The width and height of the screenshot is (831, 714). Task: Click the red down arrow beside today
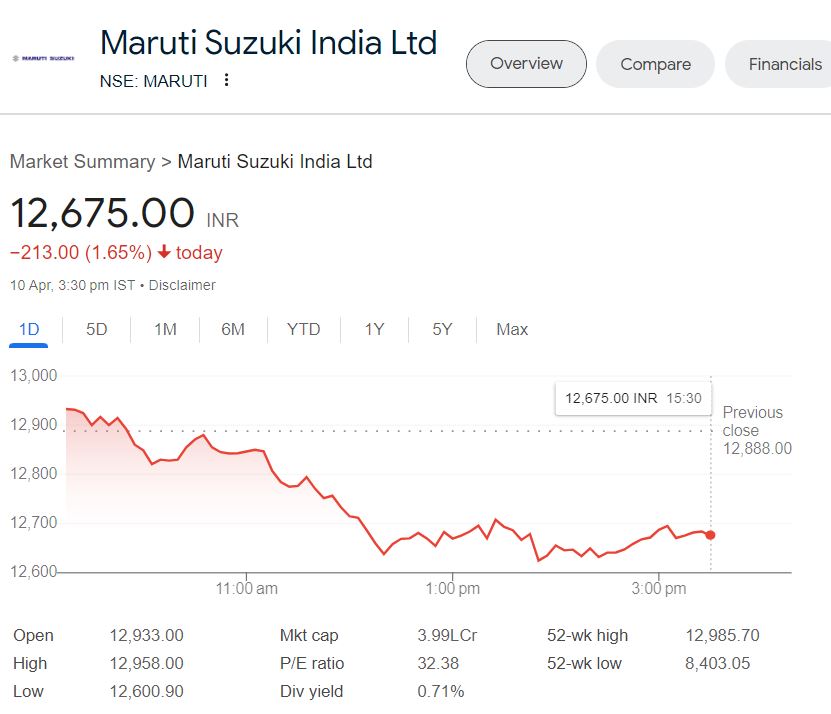point(165,252)
